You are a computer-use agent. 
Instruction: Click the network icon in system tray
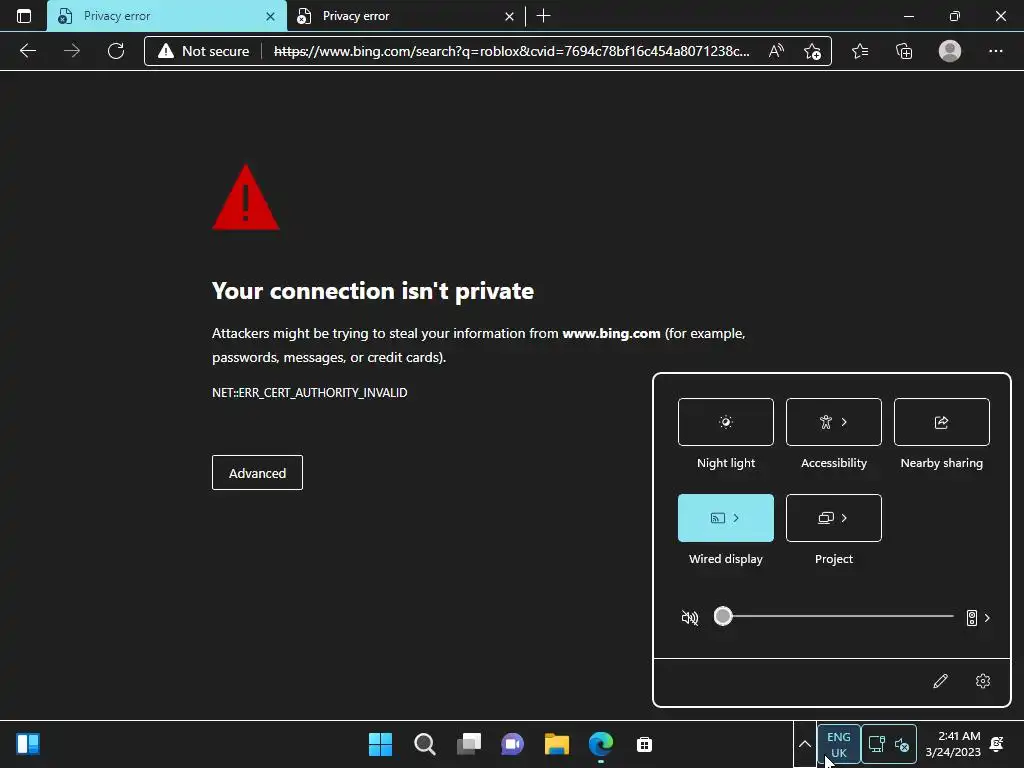876,744
